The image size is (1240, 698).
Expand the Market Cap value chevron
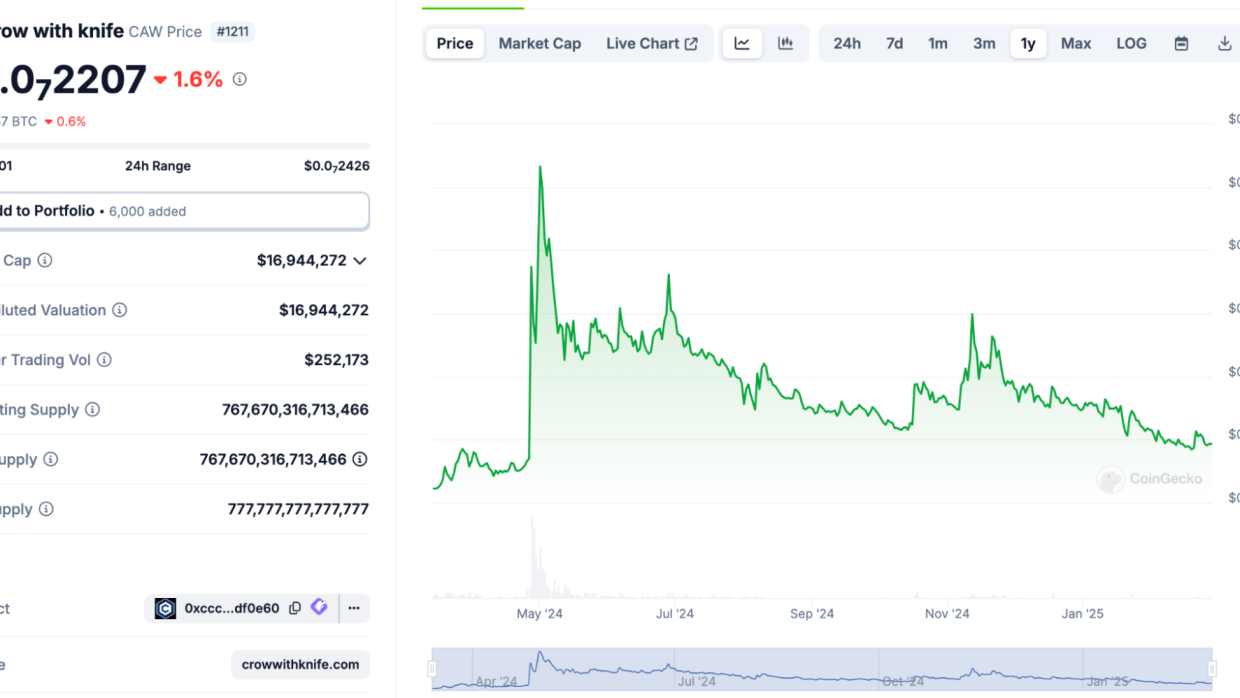pyautogui.click(x=360, y=260)
